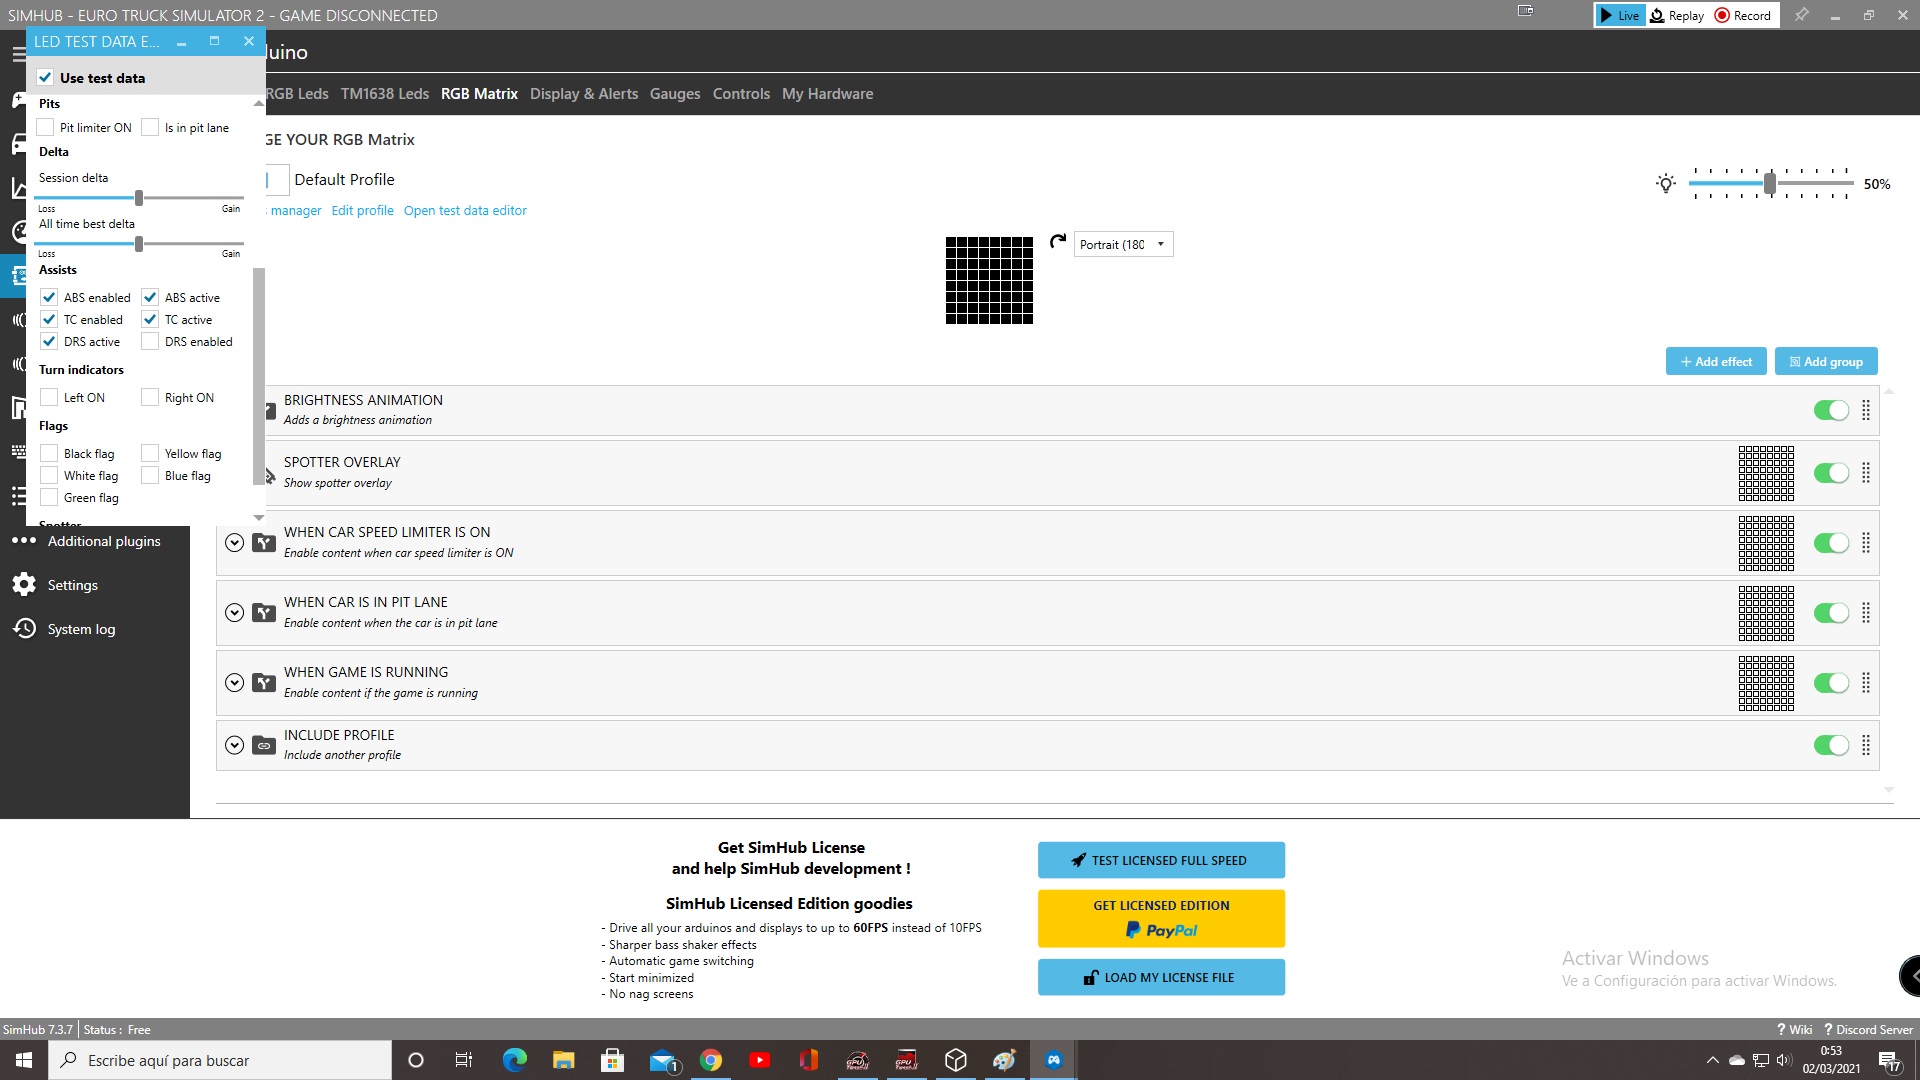Rotate the matrix preview with the arrow icon
Screen dimensions: 1920x1080
(1058, 241)
